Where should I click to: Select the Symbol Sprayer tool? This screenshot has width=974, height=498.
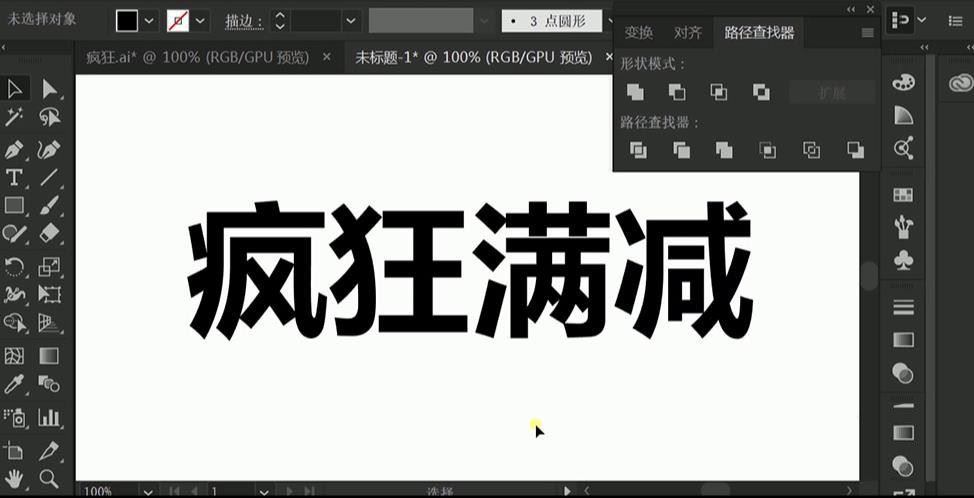(14, 417)
